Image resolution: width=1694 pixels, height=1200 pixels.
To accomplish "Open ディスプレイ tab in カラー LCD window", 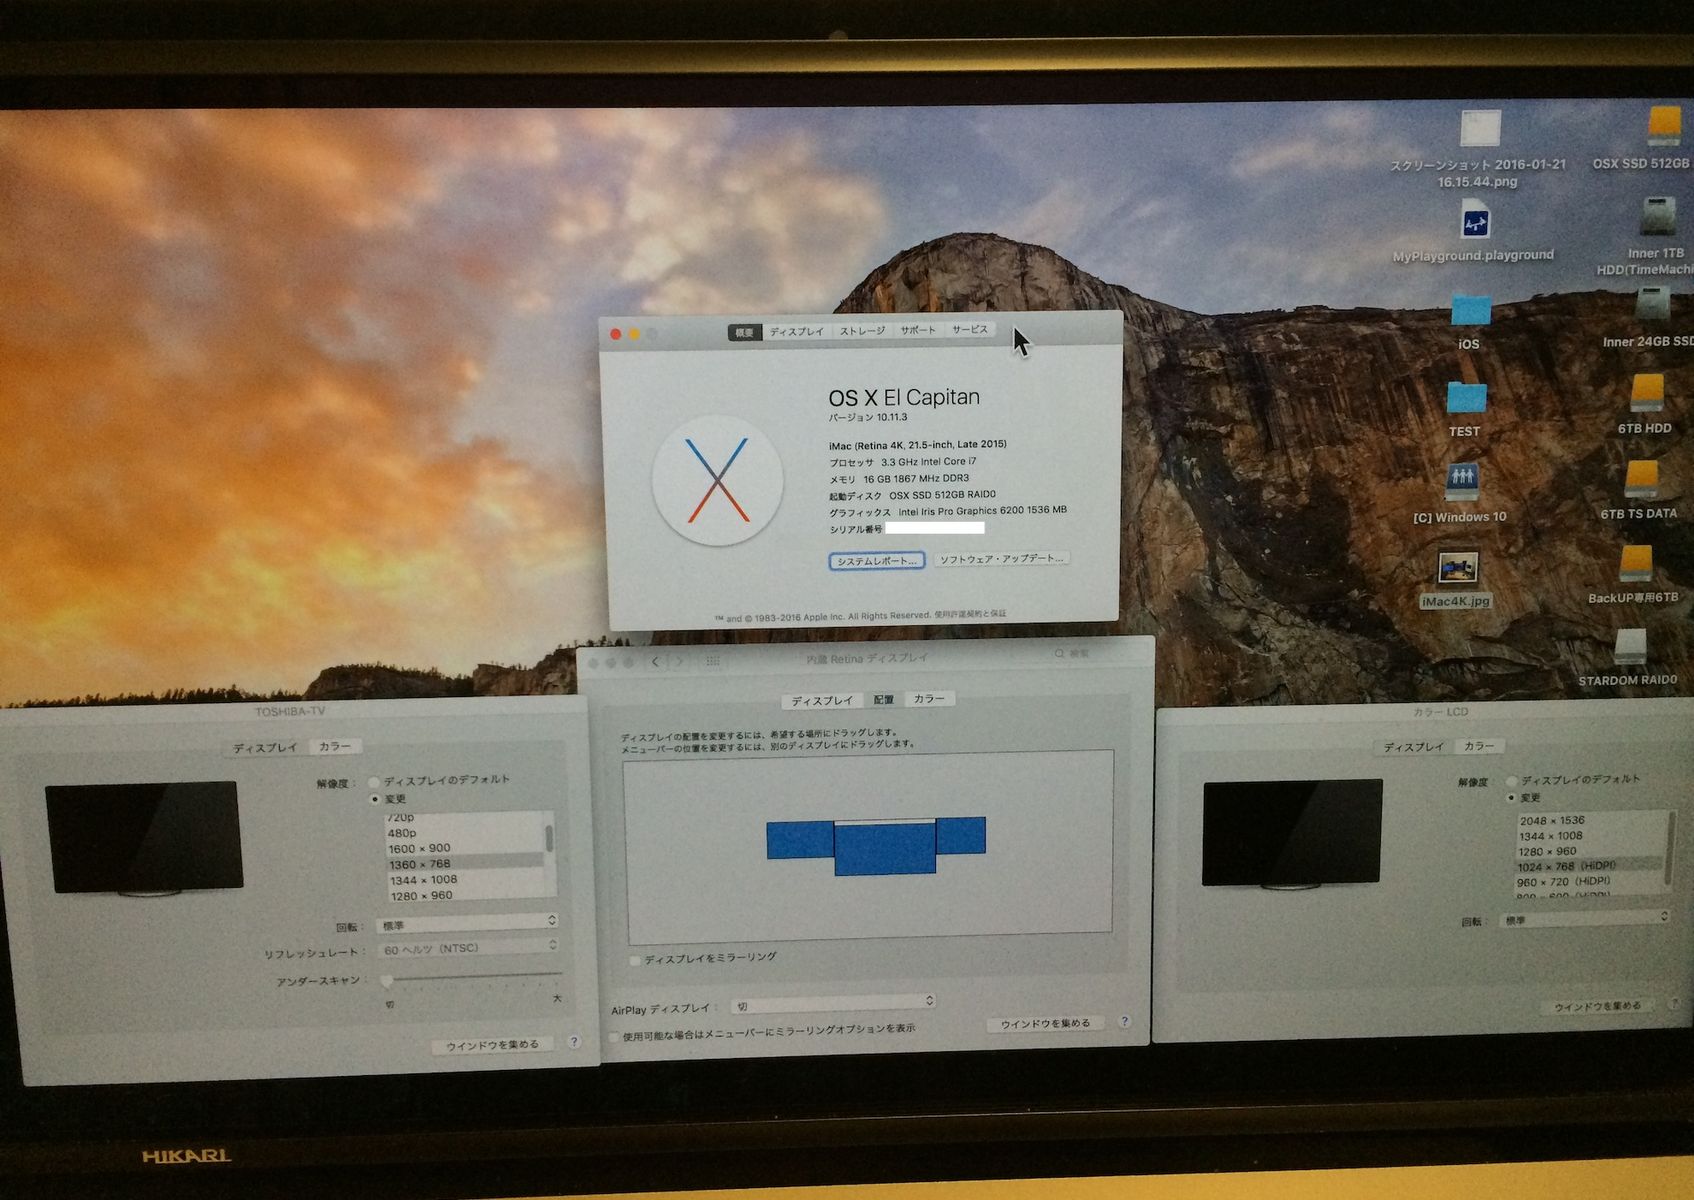I will click(x=1414, y=747).
